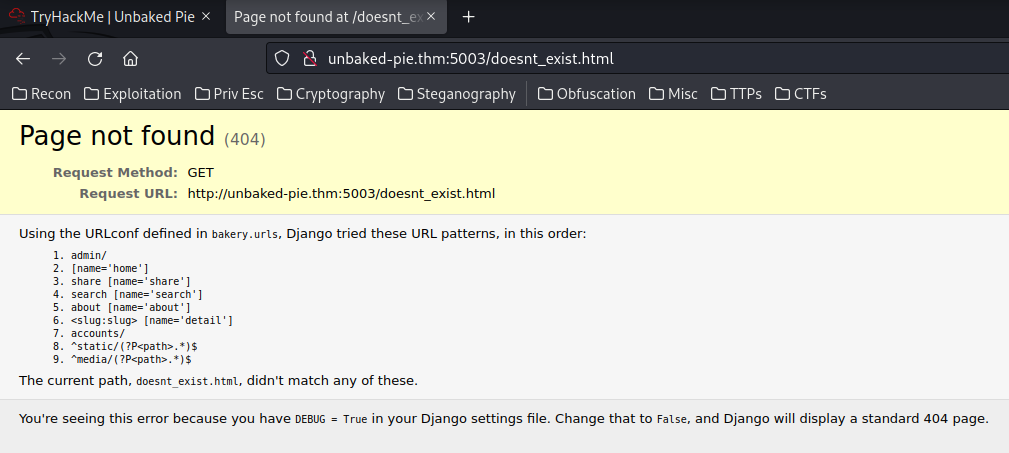Click the (404) status code text
This screenshot has height=453, width=1009.
[245, 139]
